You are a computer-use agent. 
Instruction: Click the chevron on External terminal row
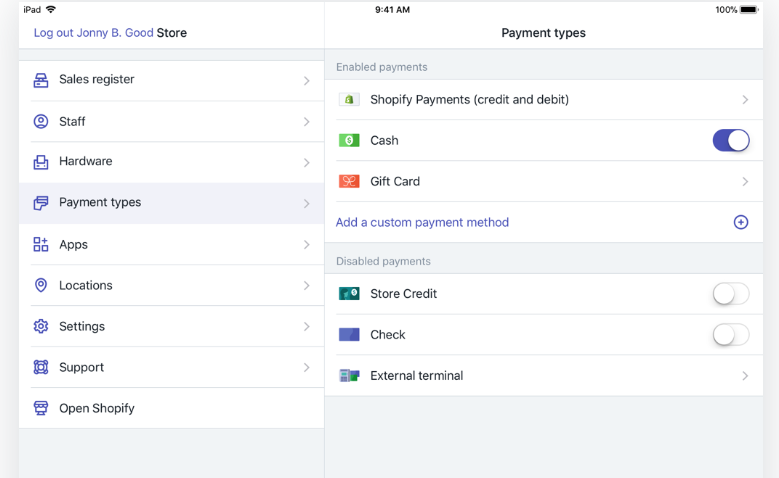coord(745,376)
